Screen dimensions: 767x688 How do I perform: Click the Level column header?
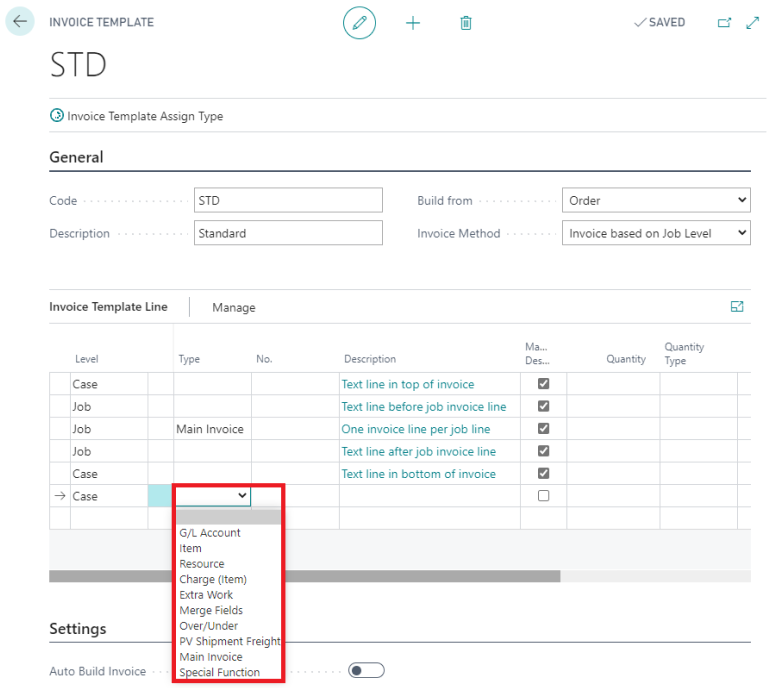click(x=87, y=359)
